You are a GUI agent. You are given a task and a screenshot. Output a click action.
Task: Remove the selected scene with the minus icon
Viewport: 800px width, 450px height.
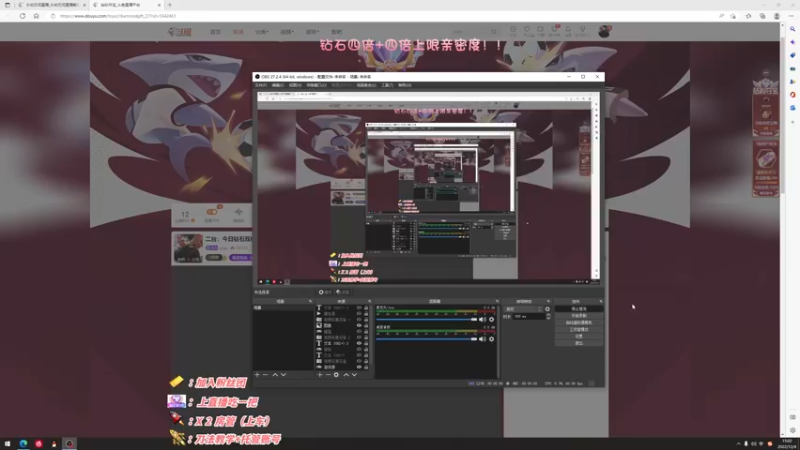pyautogui.click(x=265, y=375)
